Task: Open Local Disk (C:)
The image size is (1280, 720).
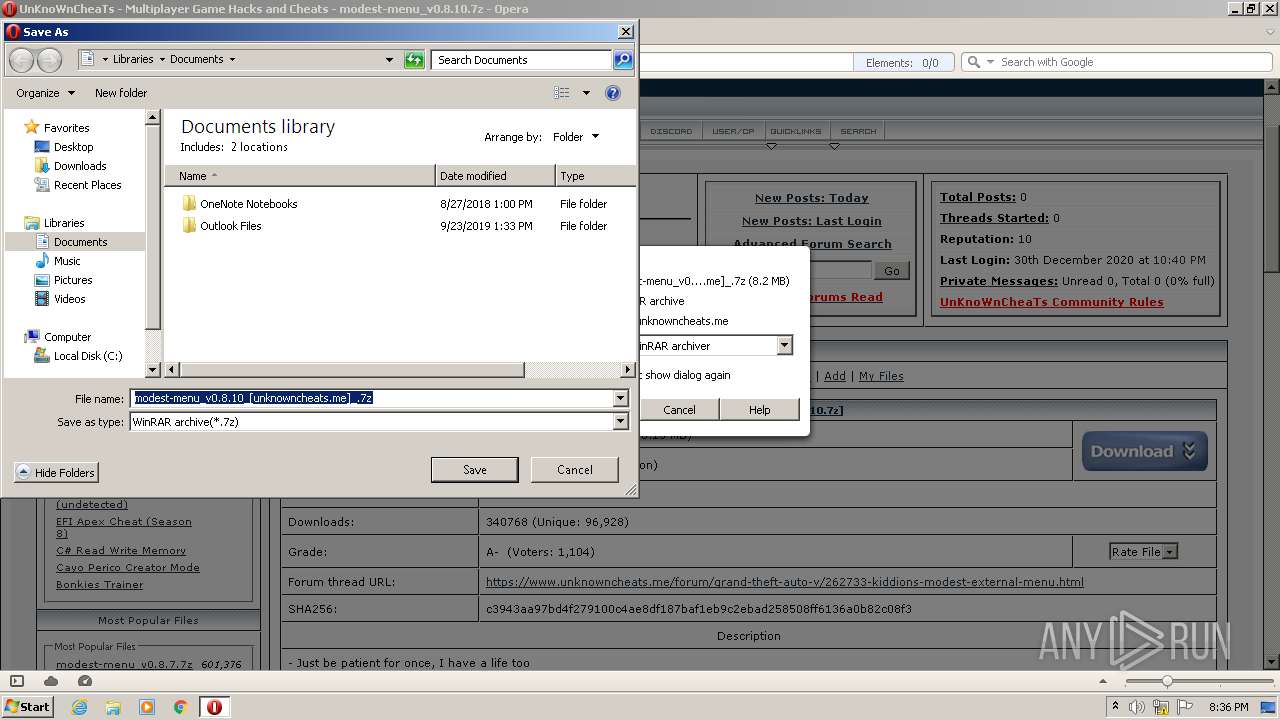Action: coord(88,356)
